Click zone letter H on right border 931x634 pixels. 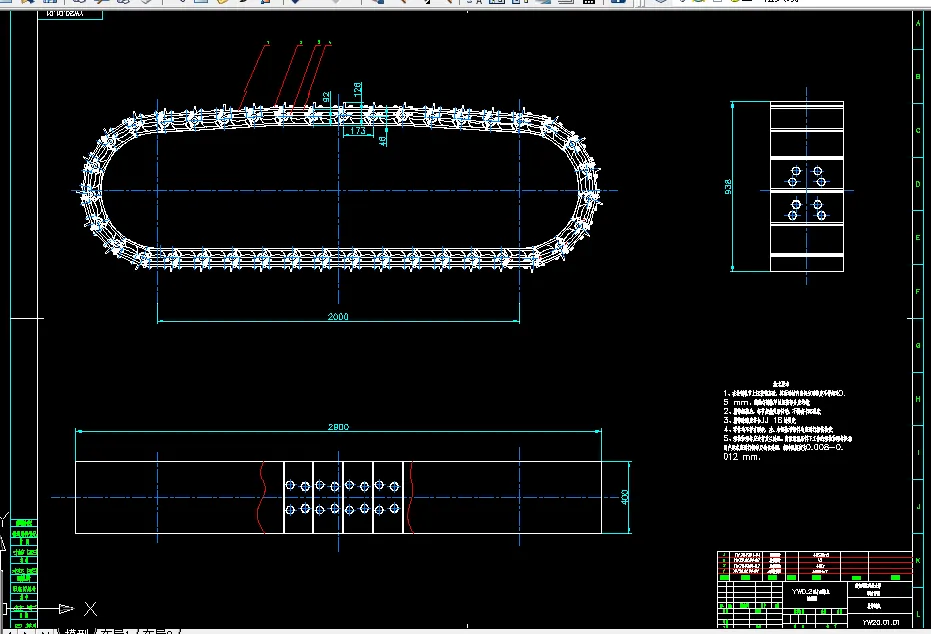point(918,399)
